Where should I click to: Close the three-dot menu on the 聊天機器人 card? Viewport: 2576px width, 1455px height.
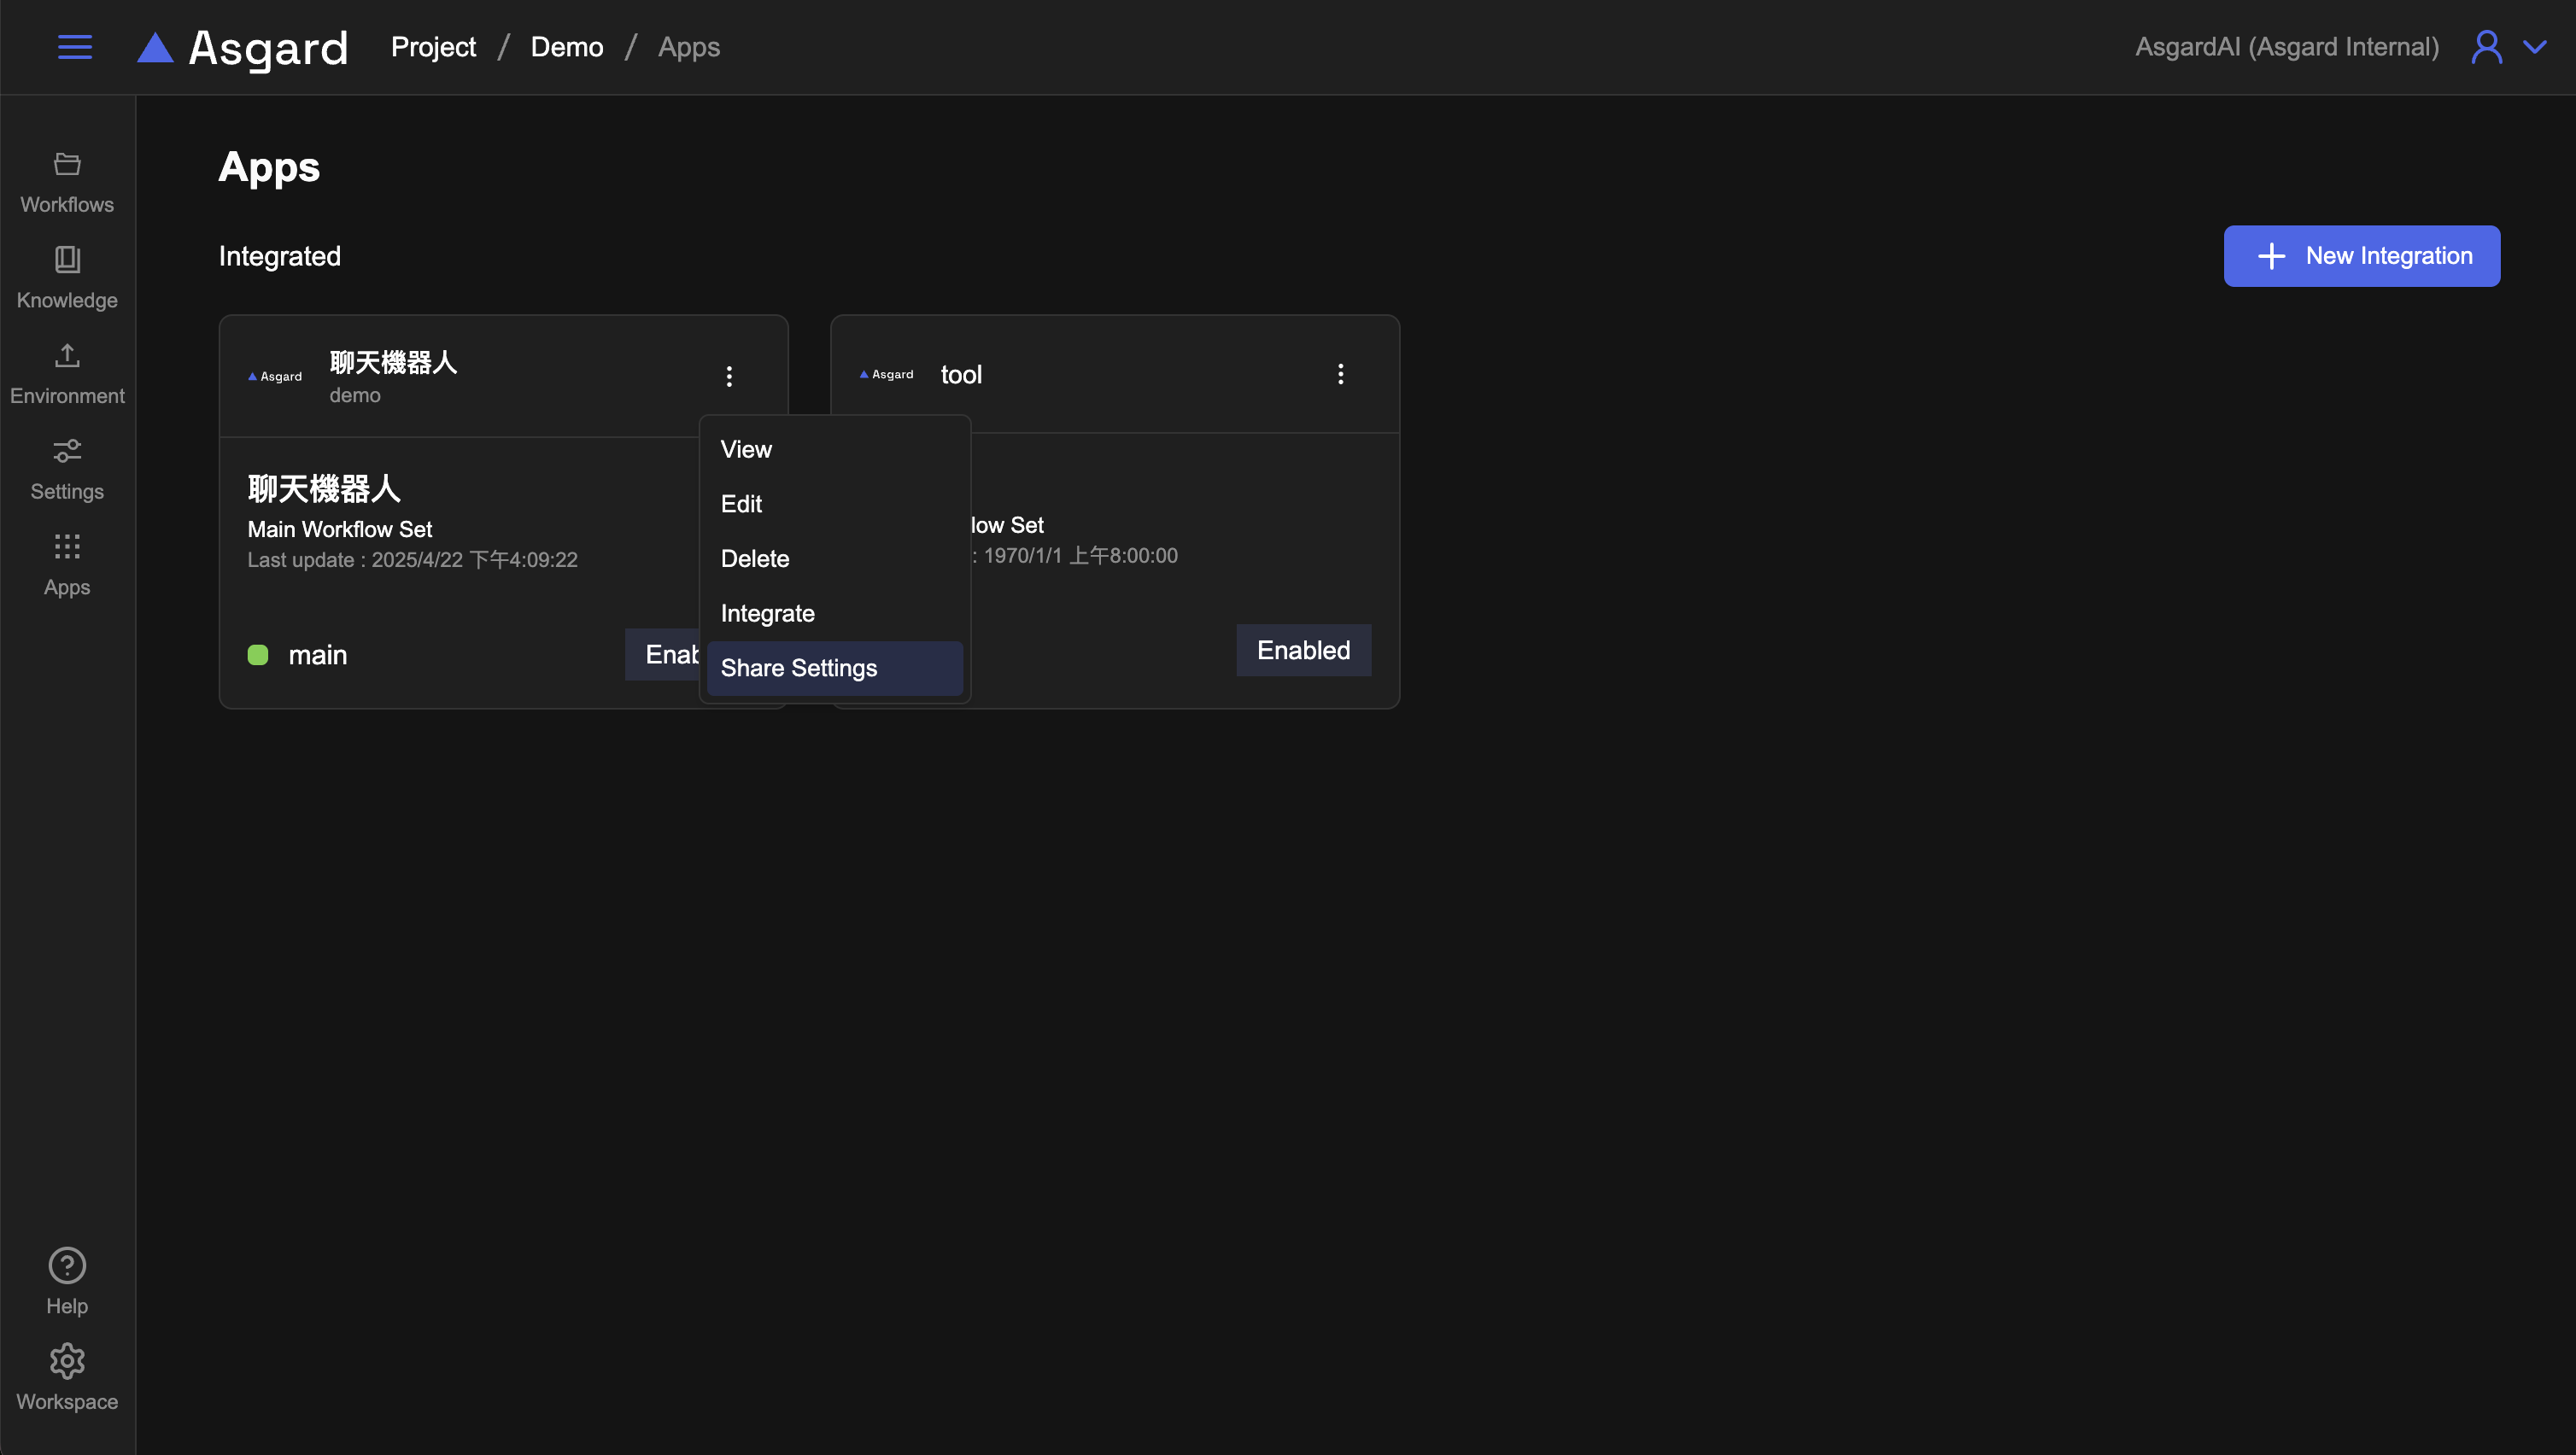(729, 376)
